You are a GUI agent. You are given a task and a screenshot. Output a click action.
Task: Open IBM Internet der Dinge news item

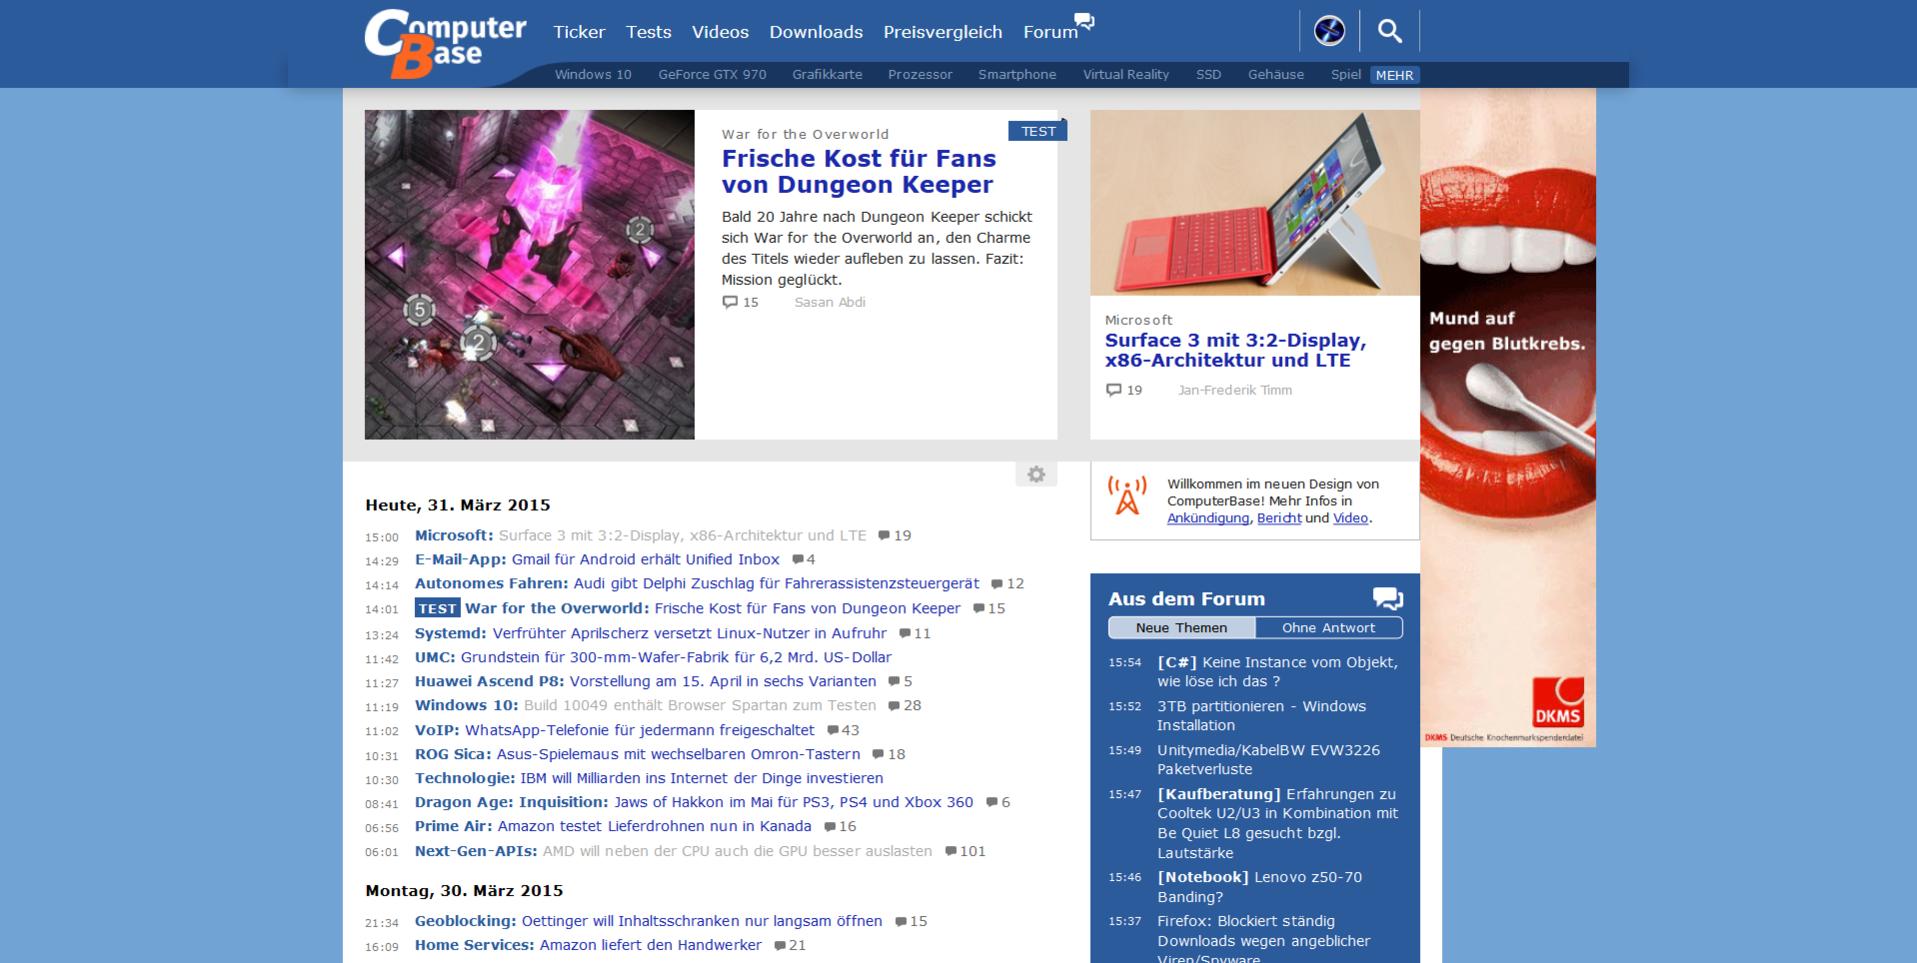pyautogui.click(x=702, y=779)
